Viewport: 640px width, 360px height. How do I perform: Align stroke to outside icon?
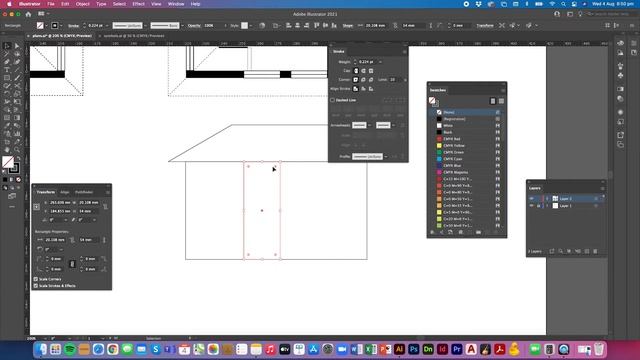pos(371,89)
